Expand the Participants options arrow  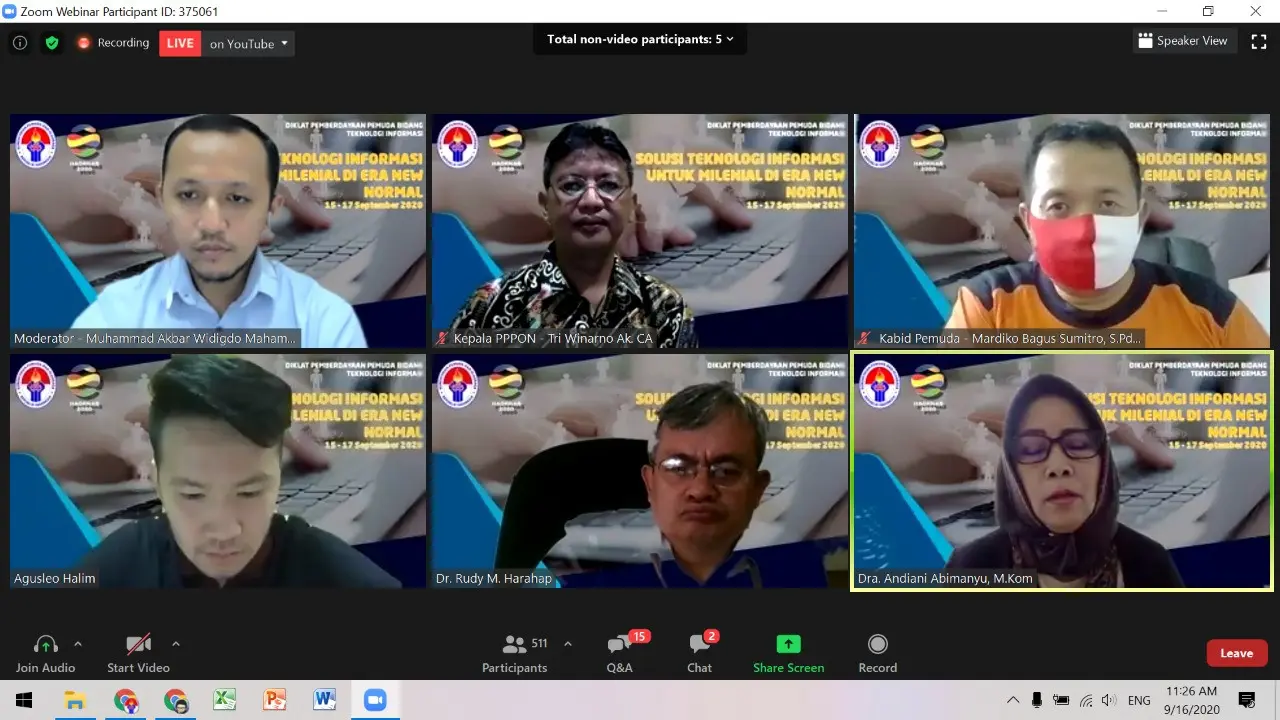tap(568, 644)
